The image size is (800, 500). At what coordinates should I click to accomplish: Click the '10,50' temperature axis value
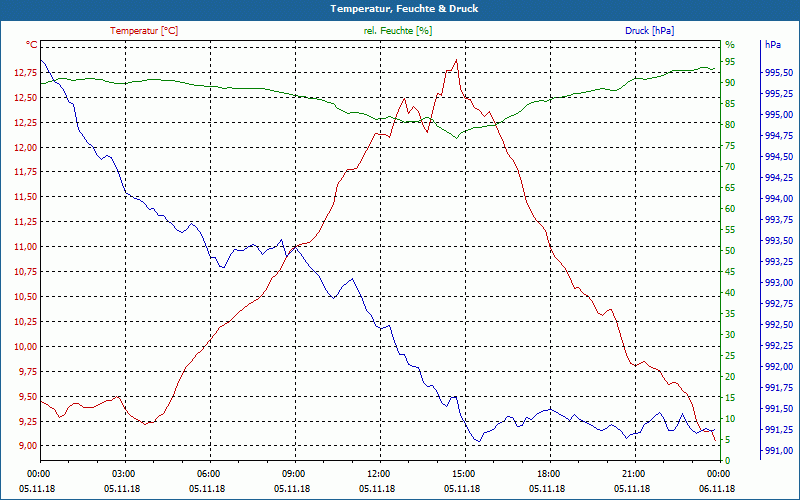click(26, 297)
